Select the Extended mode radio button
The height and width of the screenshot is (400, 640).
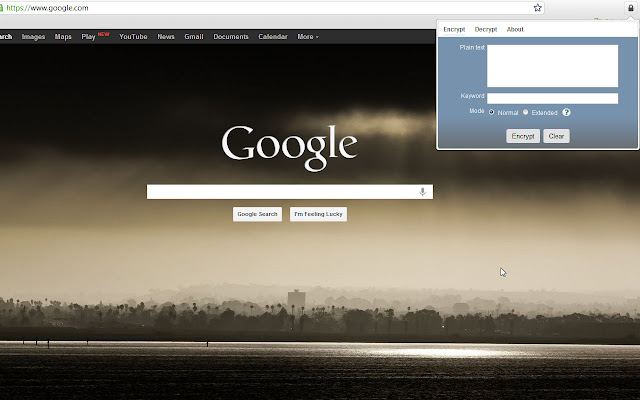click(x=525, y=112)
